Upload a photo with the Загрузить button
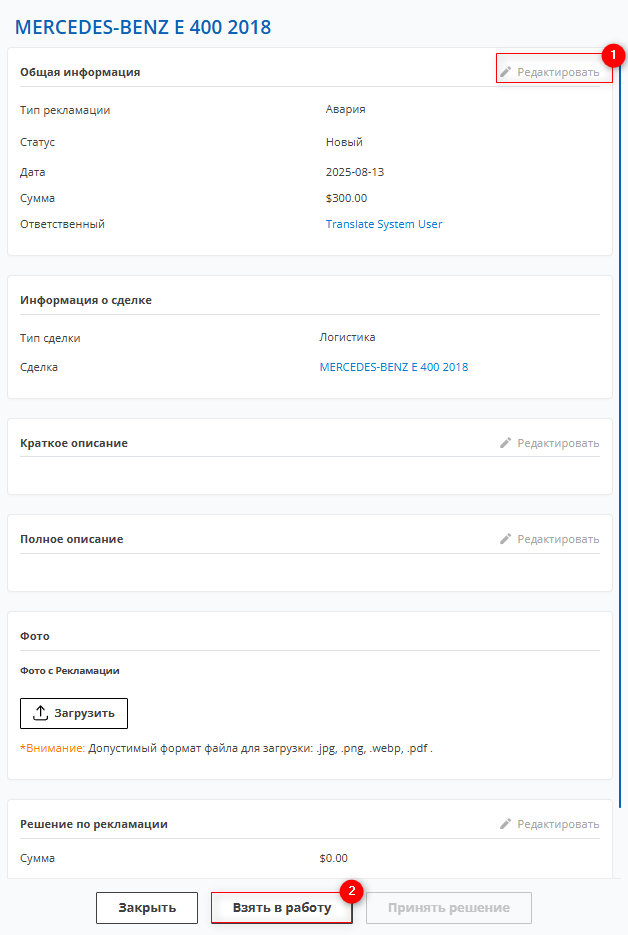The image size is (628, 935). 74,713
